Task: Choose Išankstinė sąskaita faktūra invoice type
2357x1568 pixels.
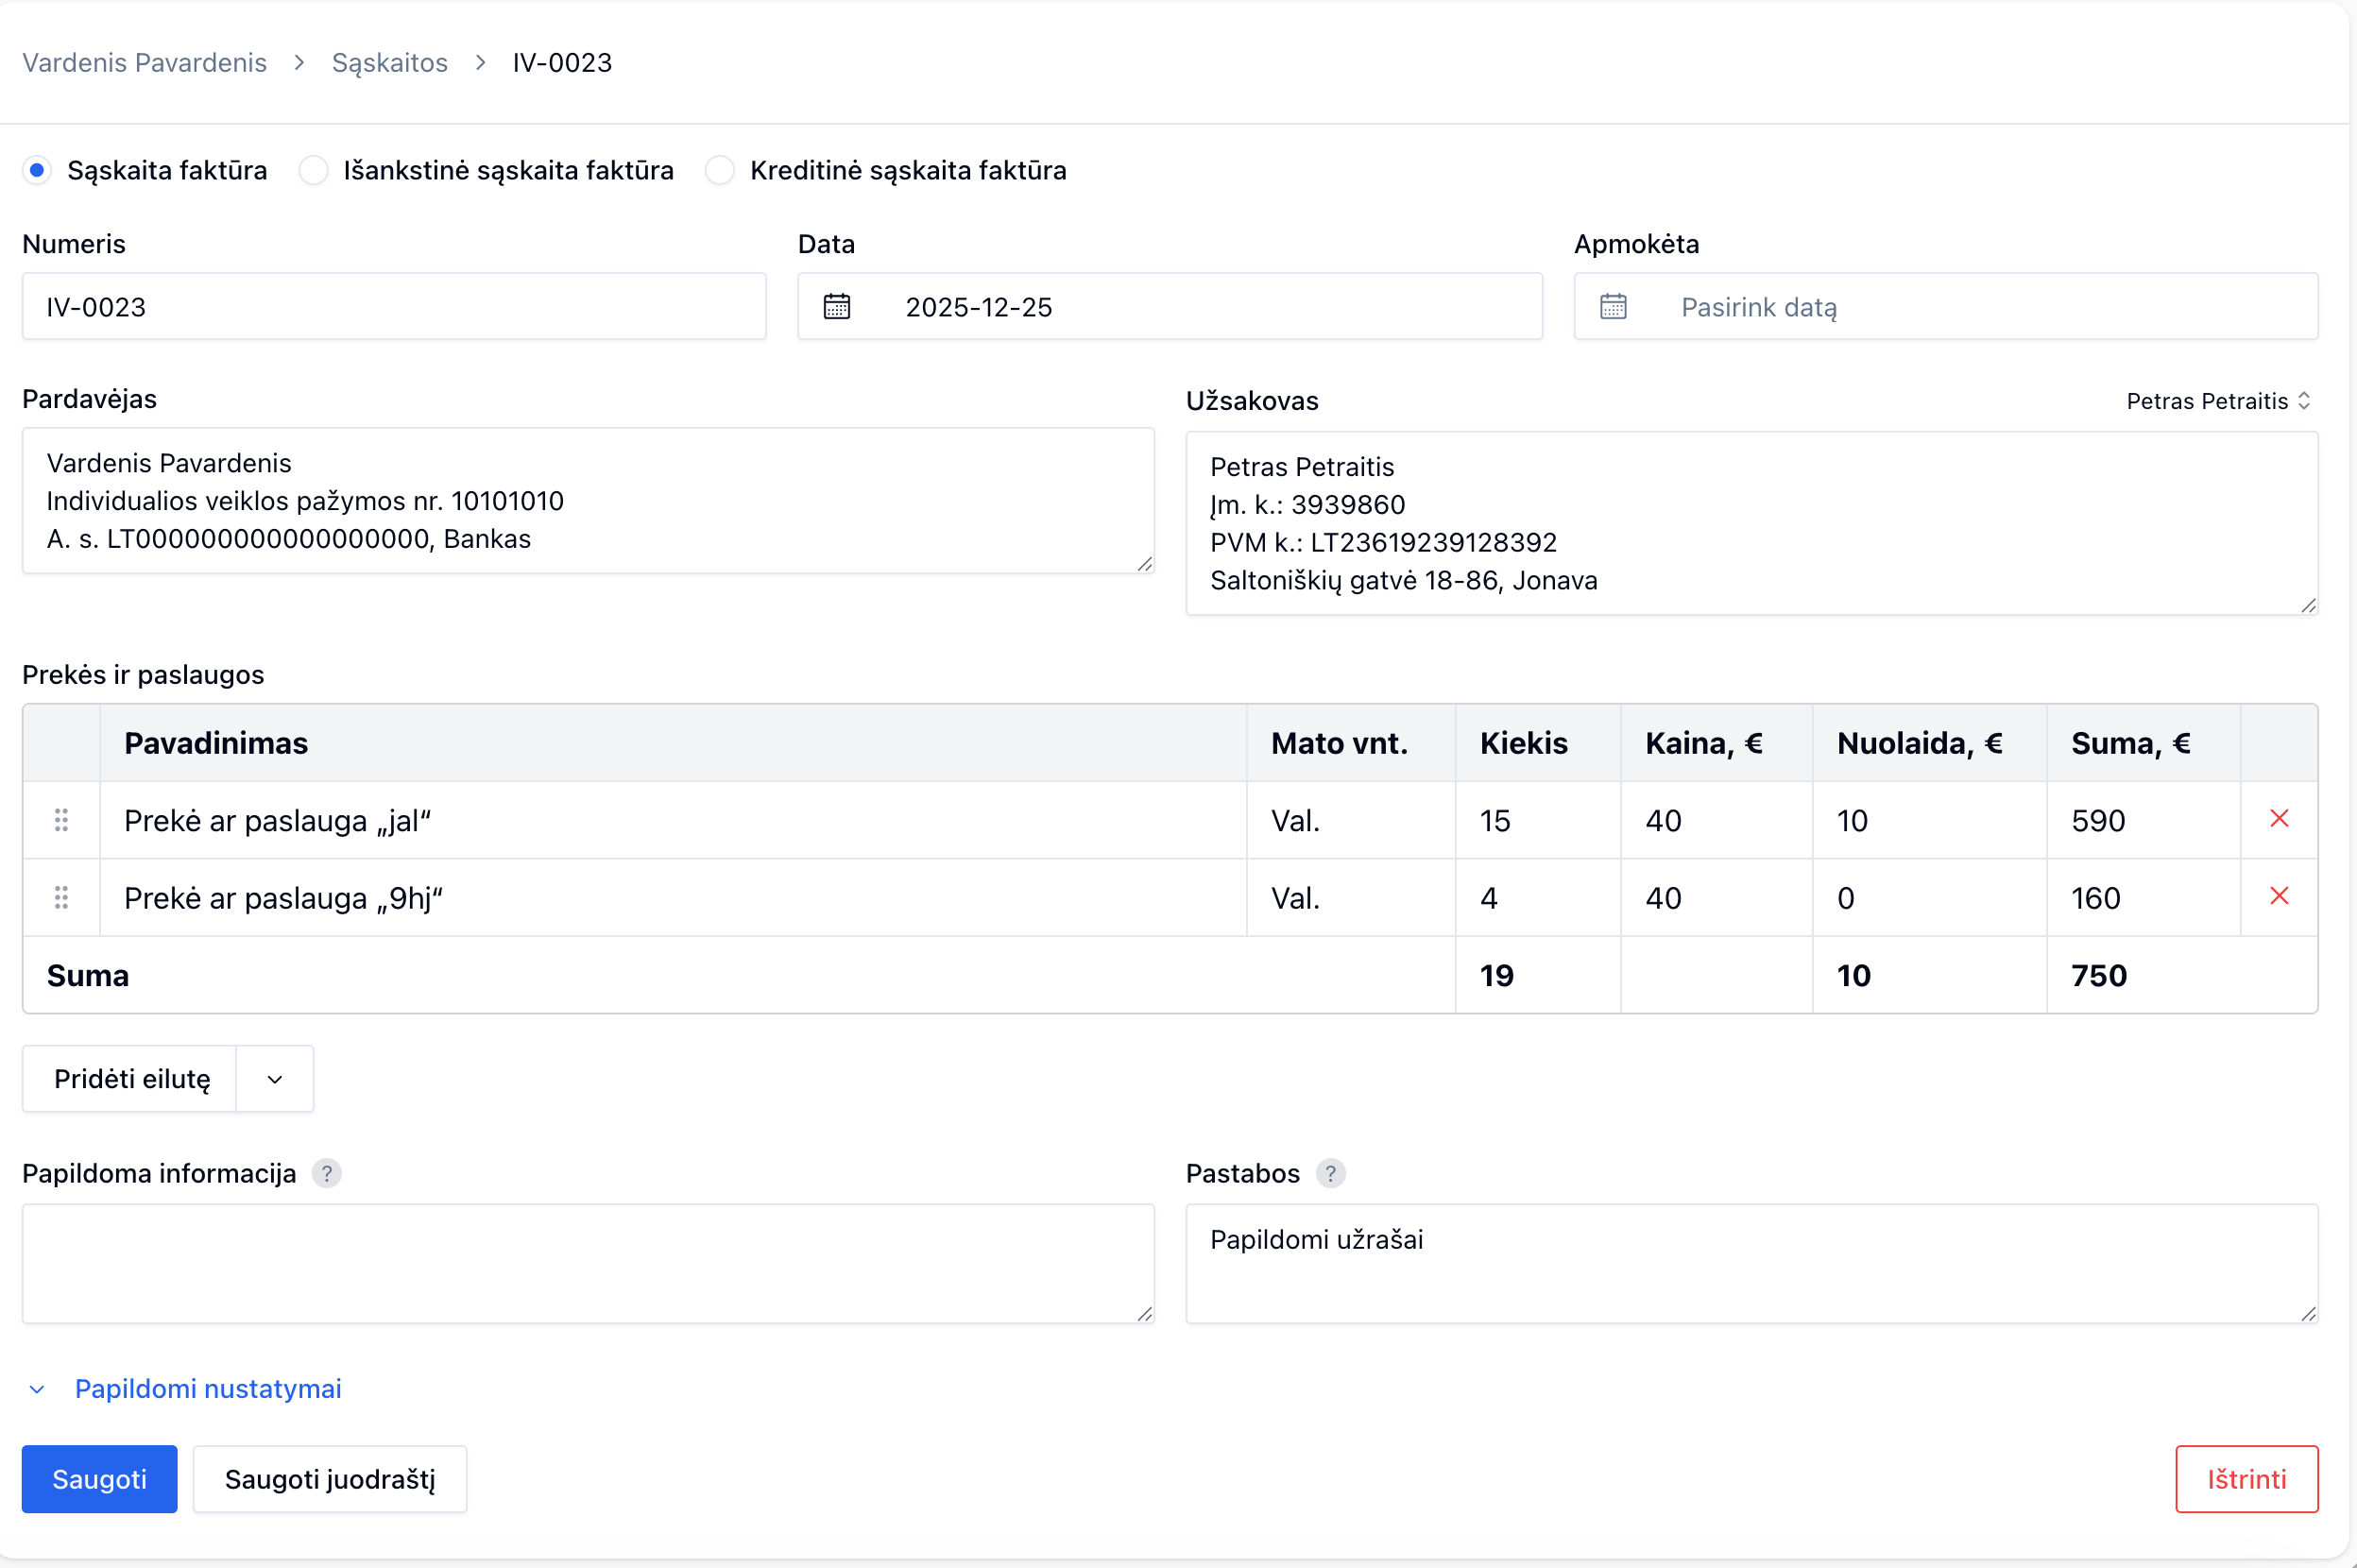Action: pos(314,170)
